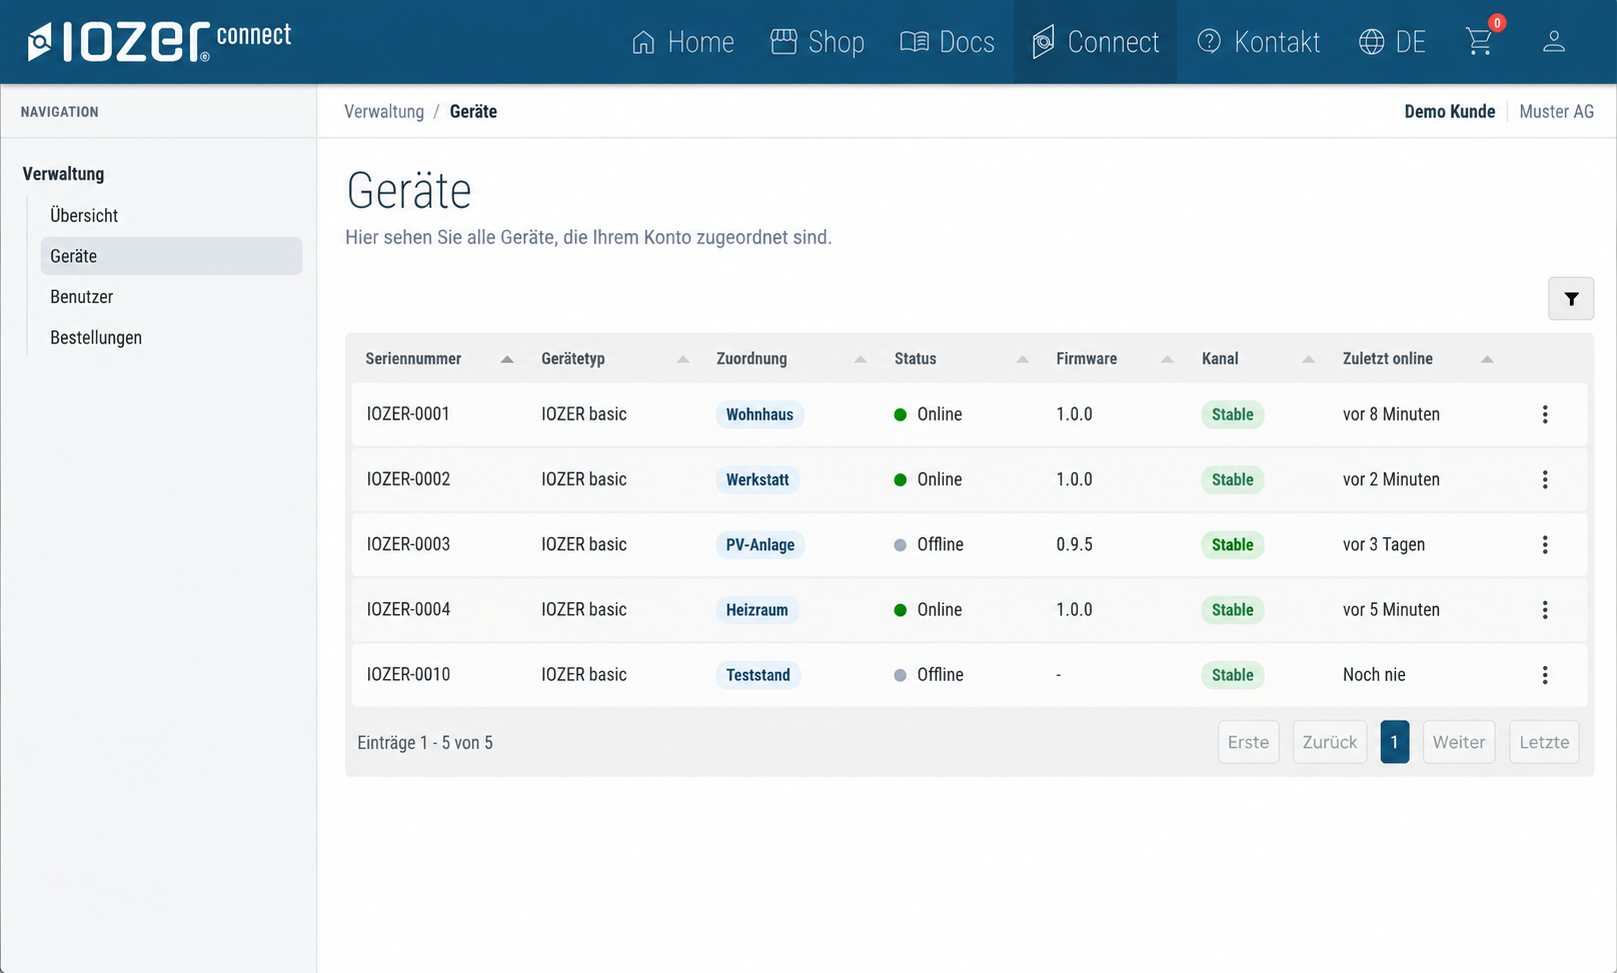Sort table by Firmware column
The height and width of the screenshot is (973, 1617).
pyautogui.click(x=1114, y=358)
